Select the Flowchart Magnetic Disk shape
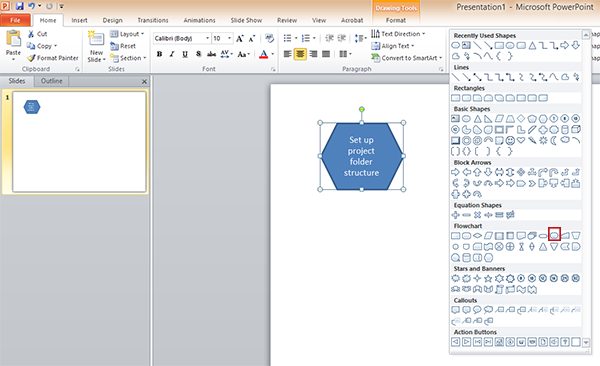This screenshot has height=366, width=600. [466, 258]
